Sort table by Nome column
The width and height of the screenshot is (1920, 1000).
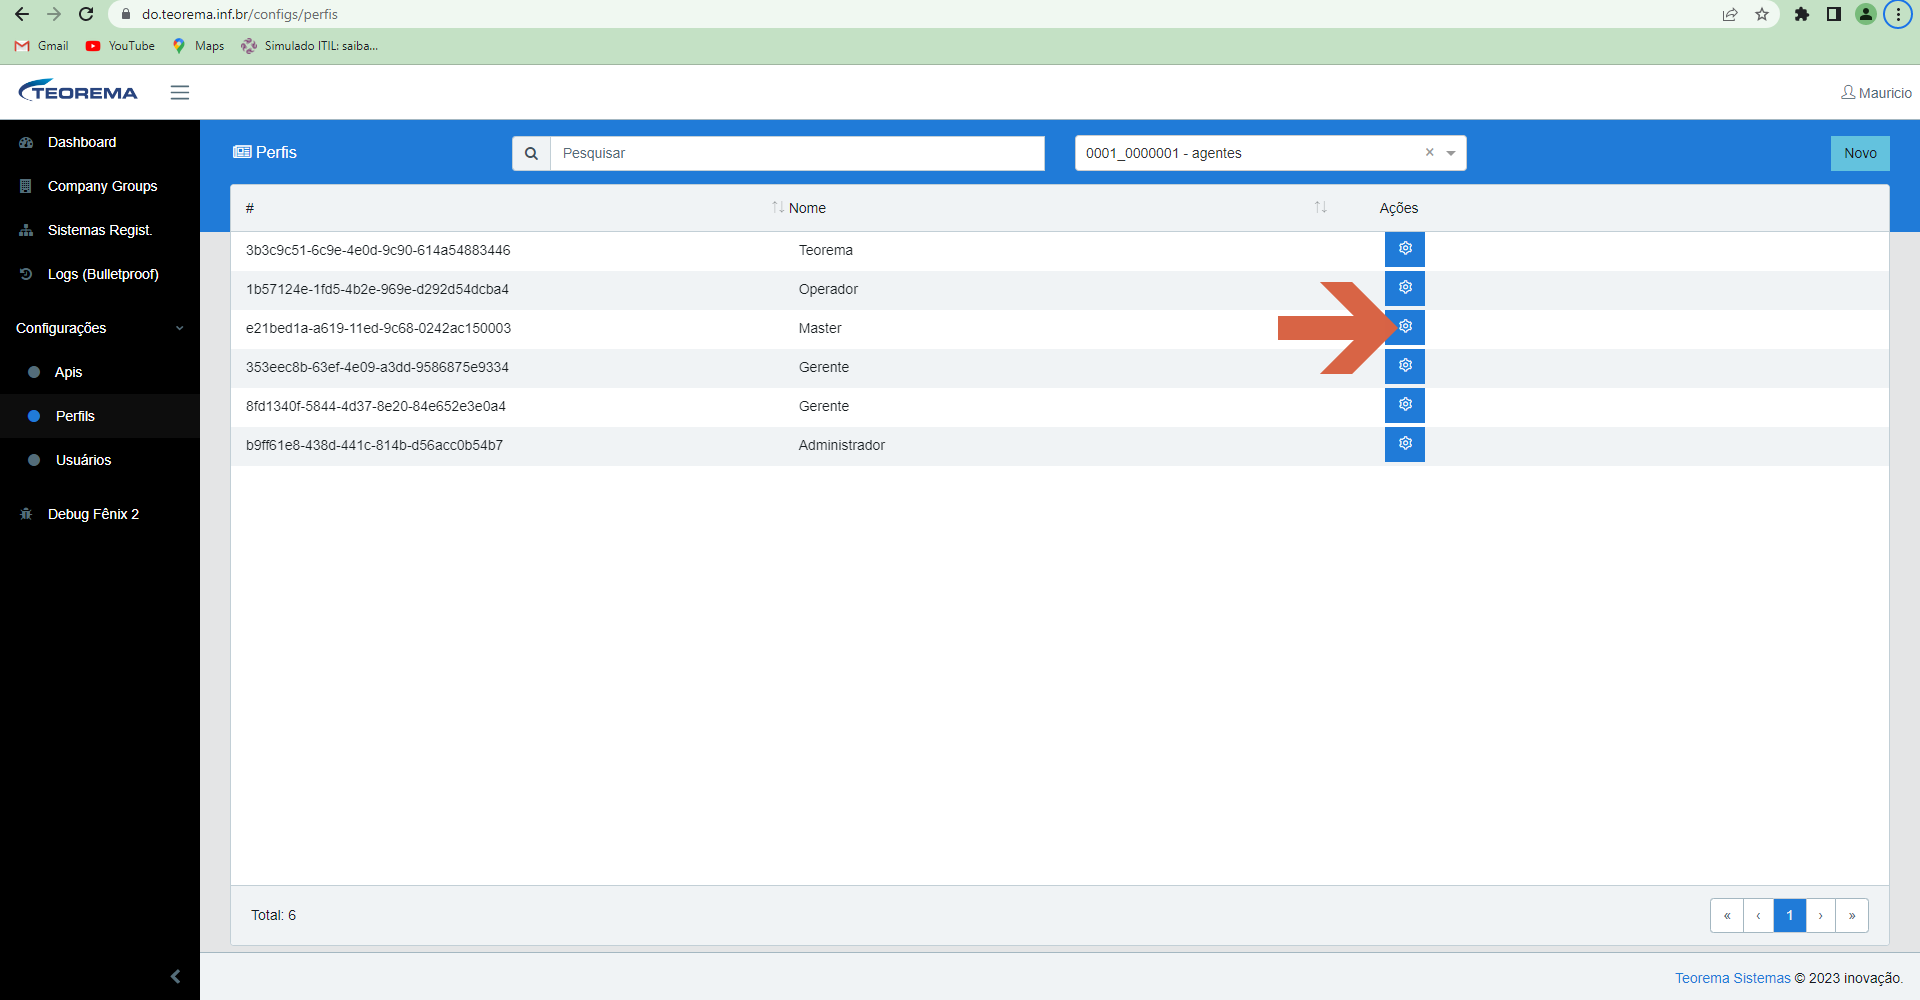point(807,208)
